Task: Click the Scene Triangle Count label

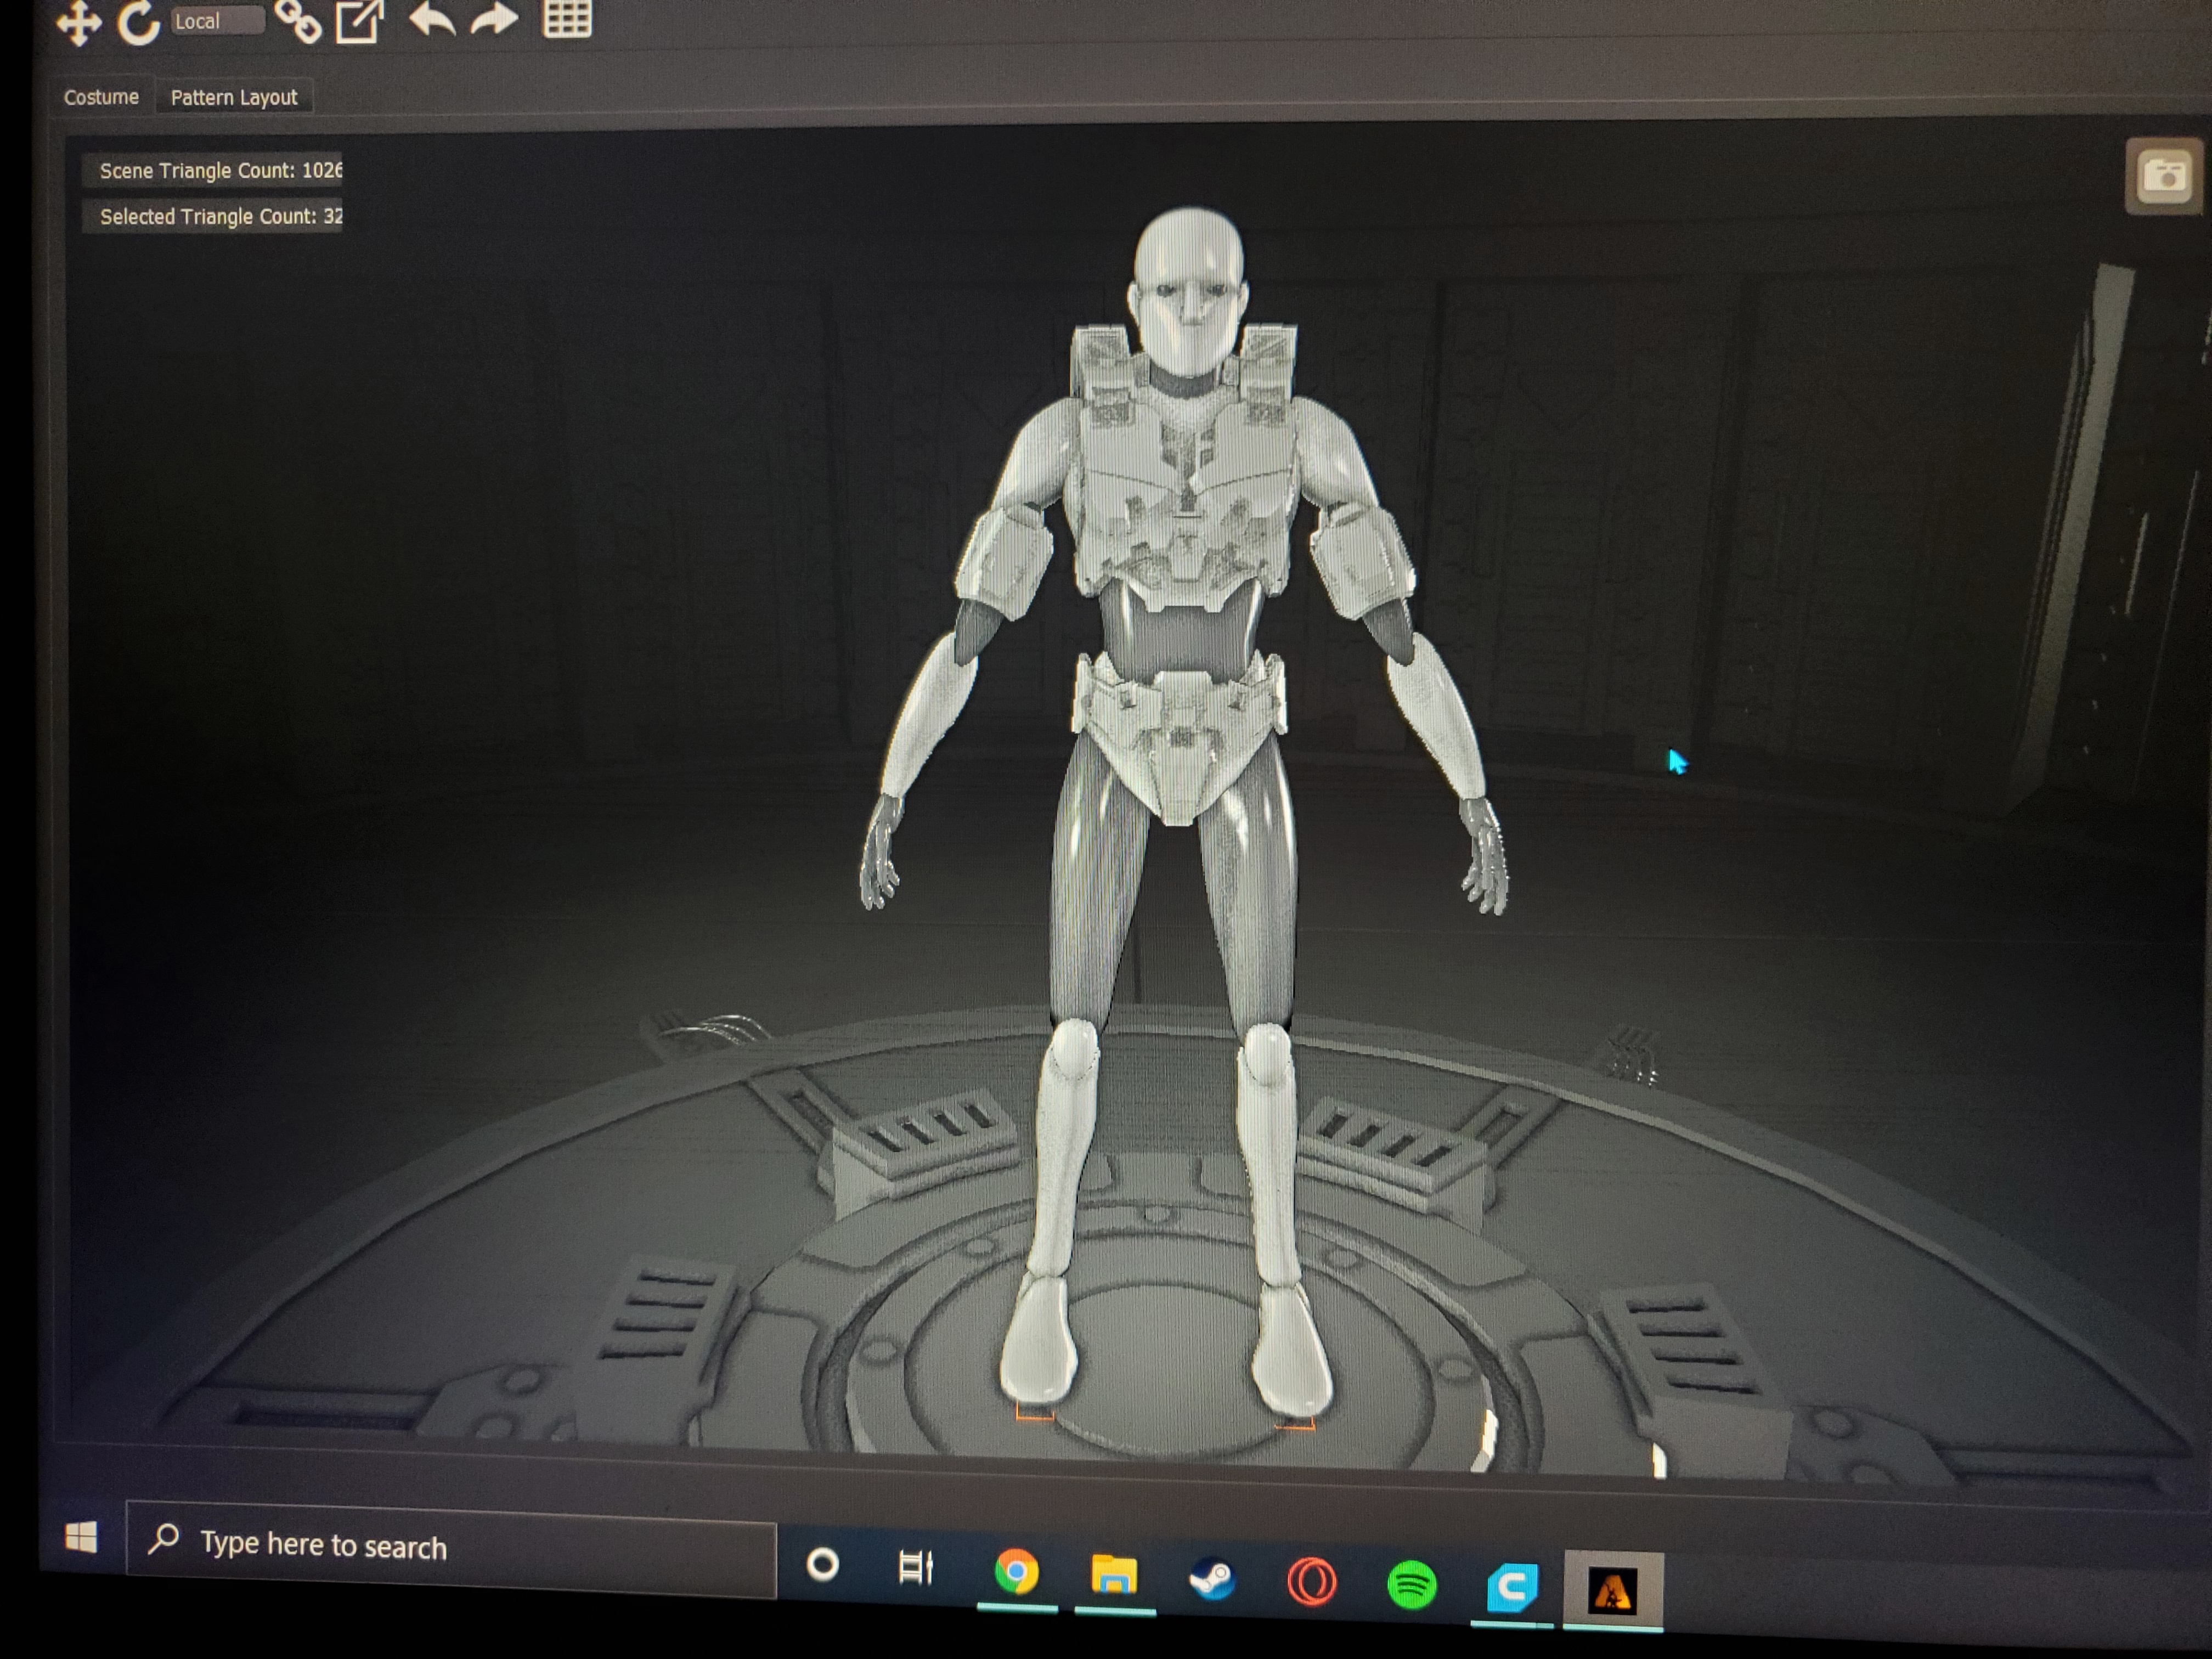Action: [x=213, y=170]
